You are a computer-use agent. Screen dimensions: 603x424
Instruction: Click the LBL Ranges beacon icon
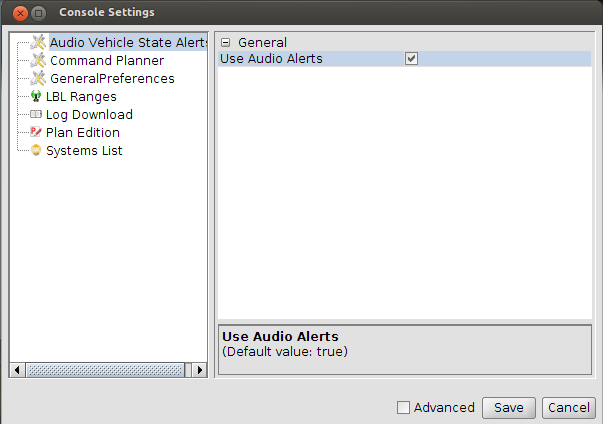pos(36,96)
